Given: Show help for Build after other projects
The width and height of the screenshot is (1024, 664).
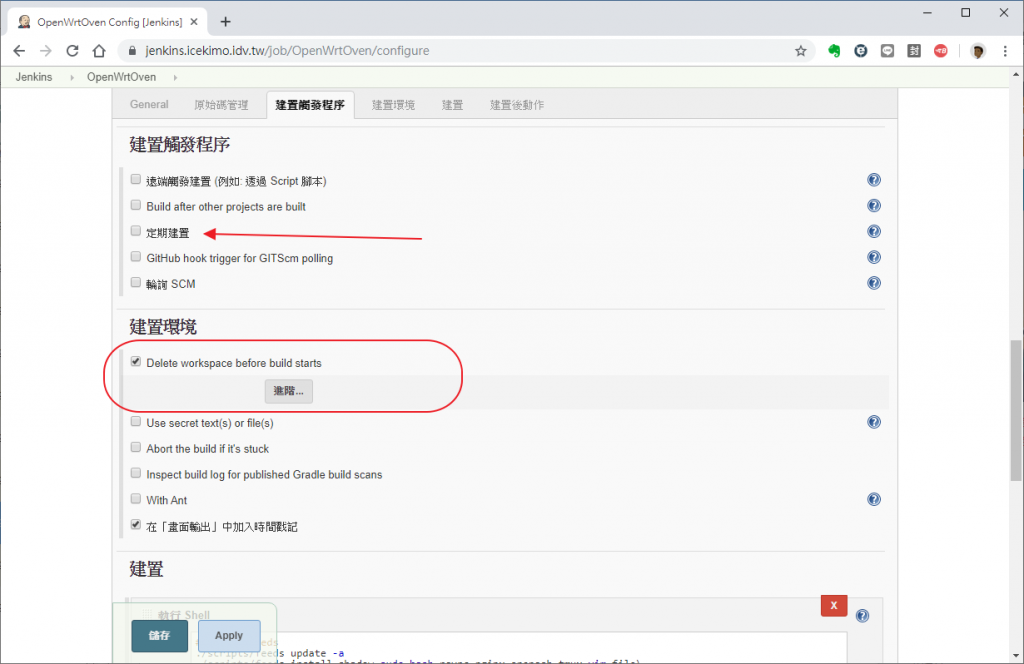Looking at the screenshot, I should pos(874,206).
